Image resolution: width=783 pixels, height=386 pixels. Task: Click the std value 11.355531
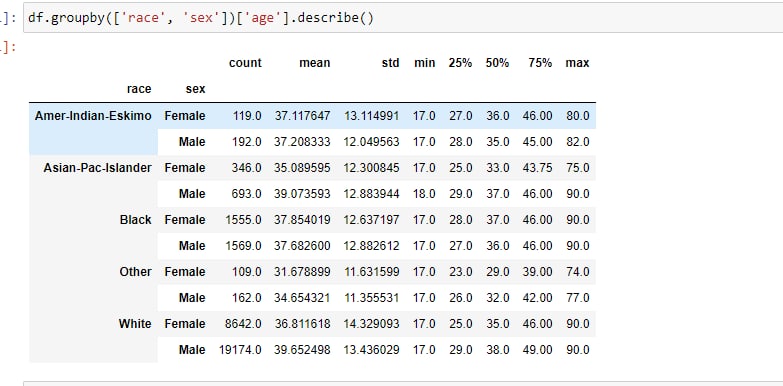click(372, 298)
